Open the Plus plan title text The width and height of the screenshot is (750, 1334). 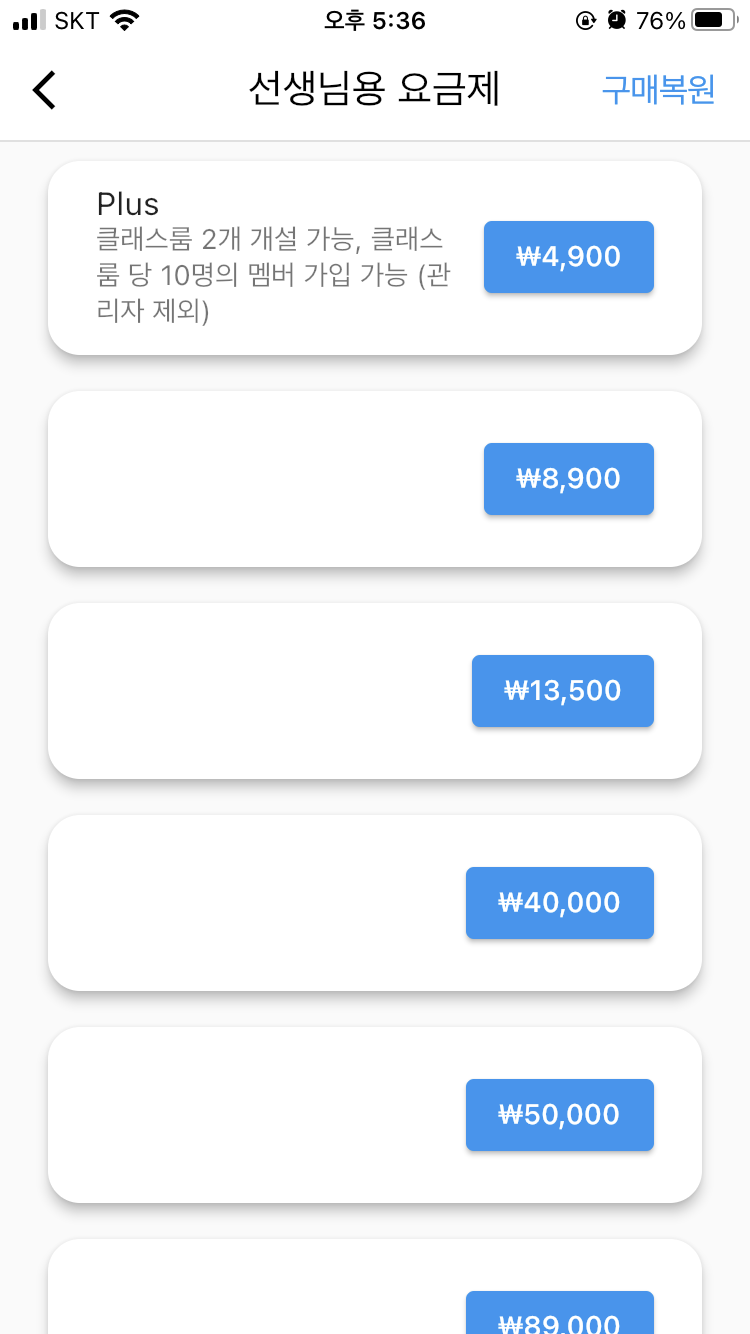point(128,204)
